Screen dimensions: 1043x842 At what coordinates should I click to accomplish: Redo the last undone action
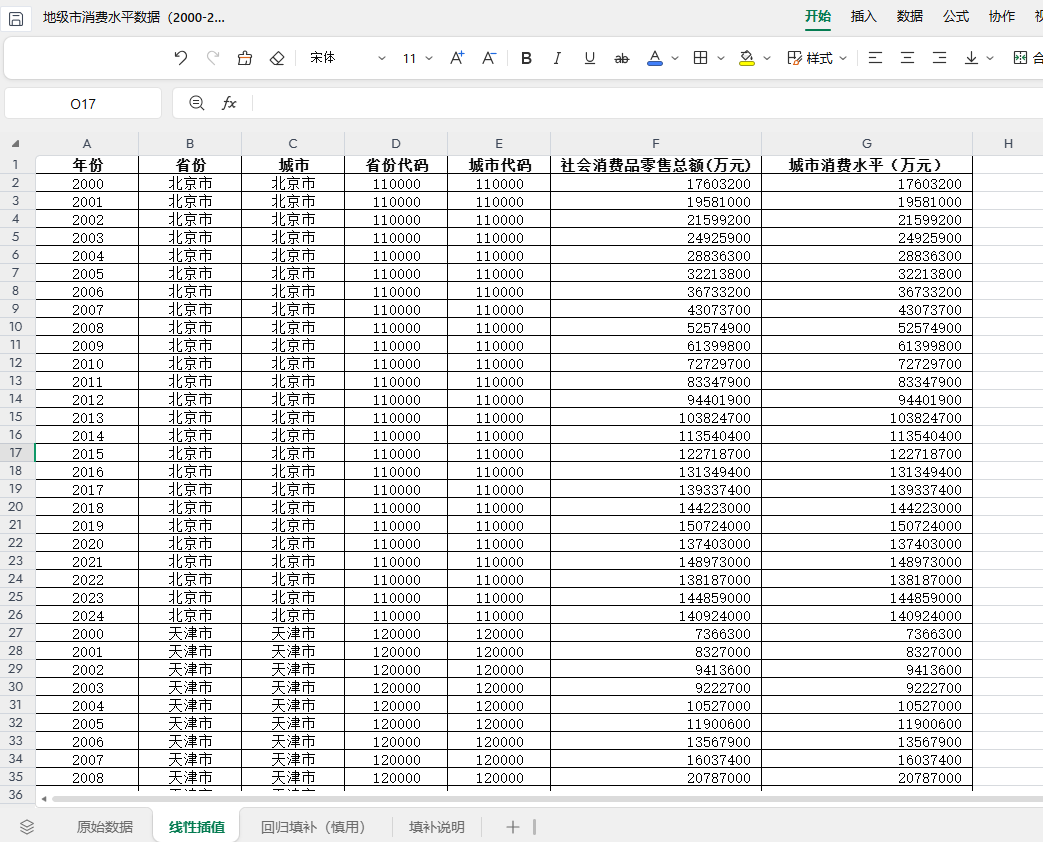click(x=213, y=59)
